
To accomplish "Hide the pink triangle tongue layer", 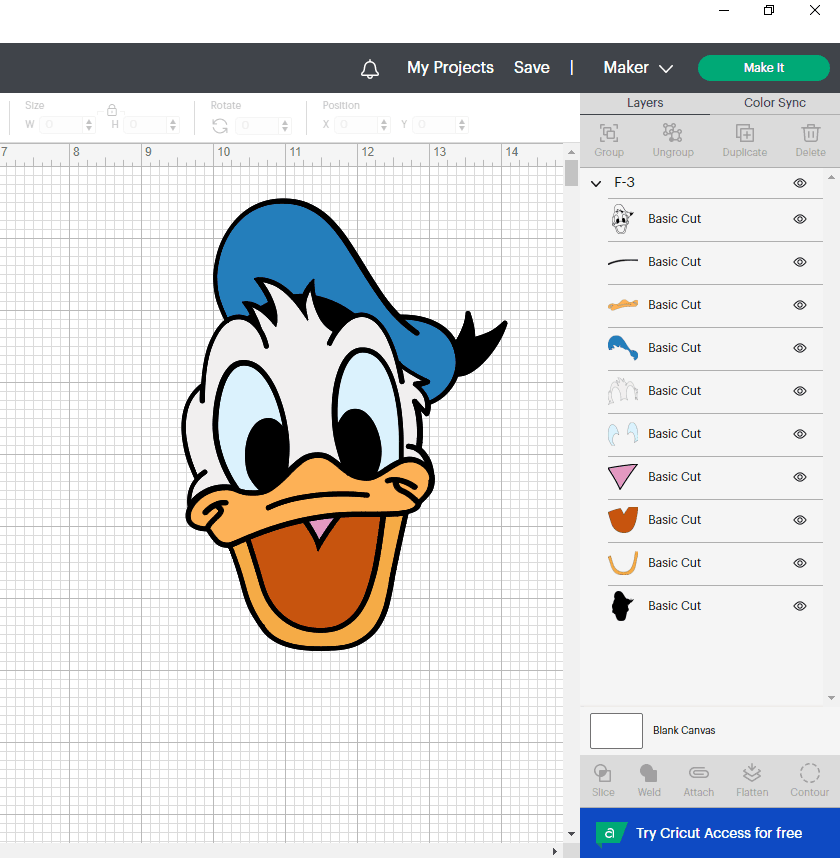I will click(800, 477).
